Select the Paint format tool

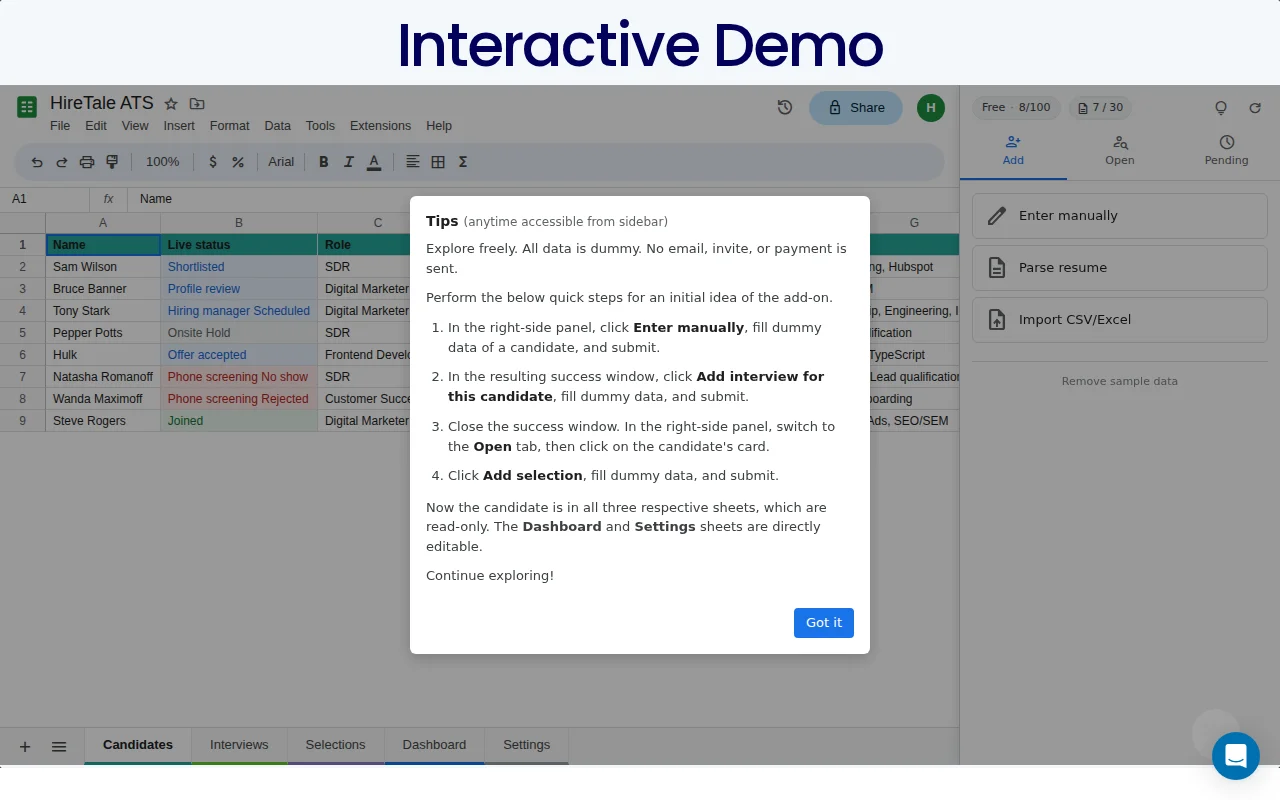click(112, 162)
